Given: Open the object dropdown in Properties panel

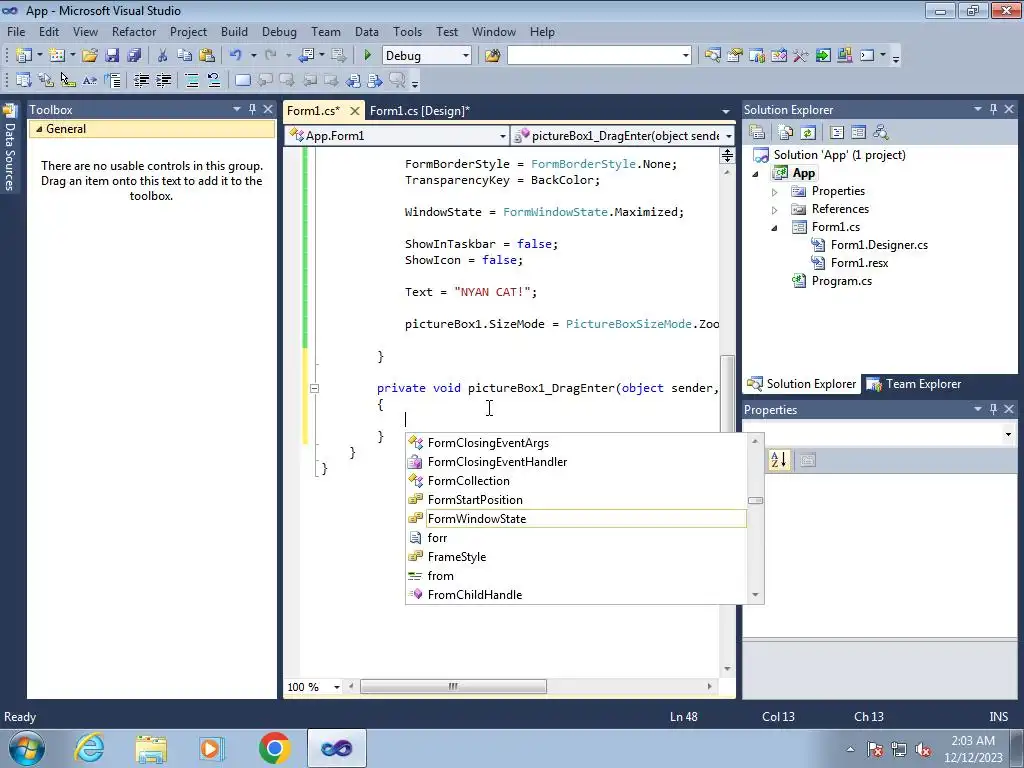Looking at the screenshot, I should point(1008,434).
